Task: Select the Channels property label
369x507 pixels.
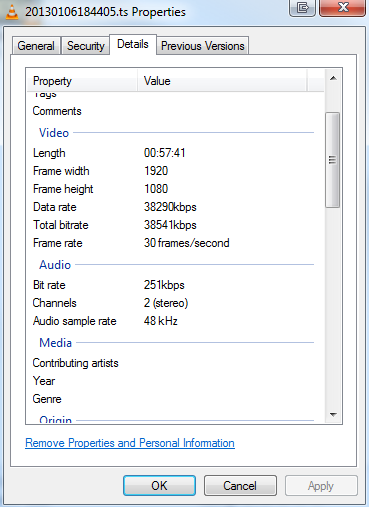Action: (55, 303)
